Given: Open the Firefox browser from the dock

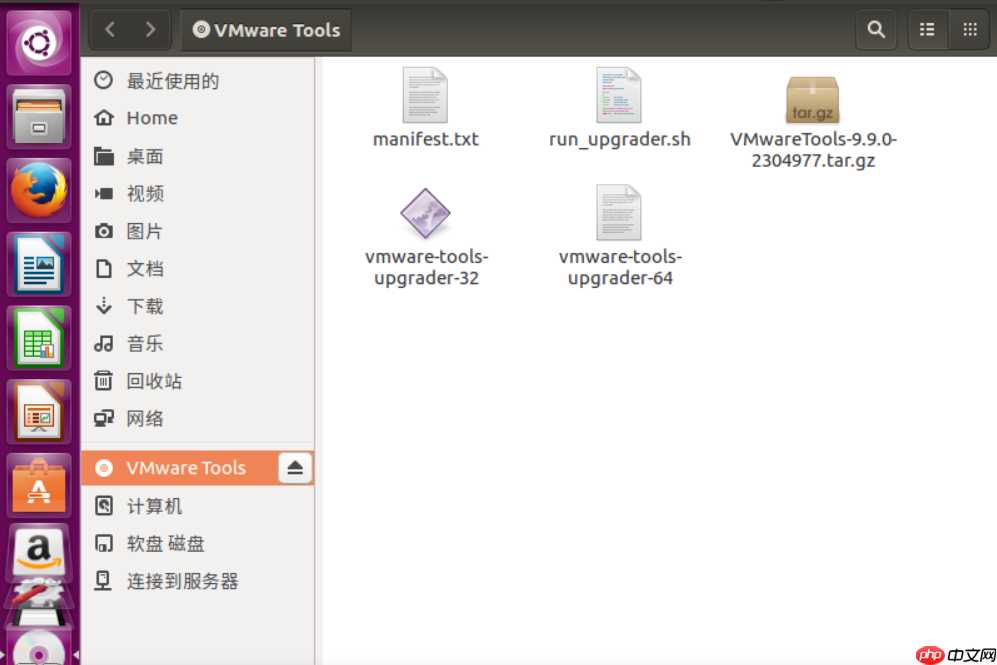Looking at the screenshot, I should point(39,190).
